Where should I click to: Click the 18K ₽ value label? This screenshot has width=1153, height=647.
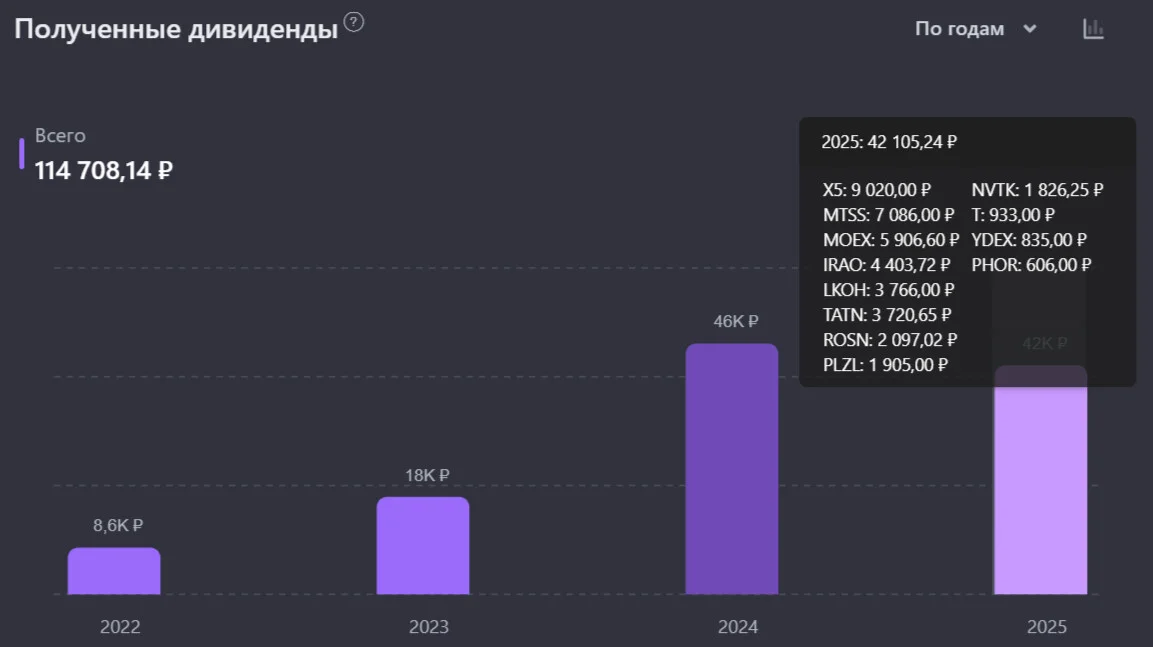pyautogui.click(x=426, y=475)
